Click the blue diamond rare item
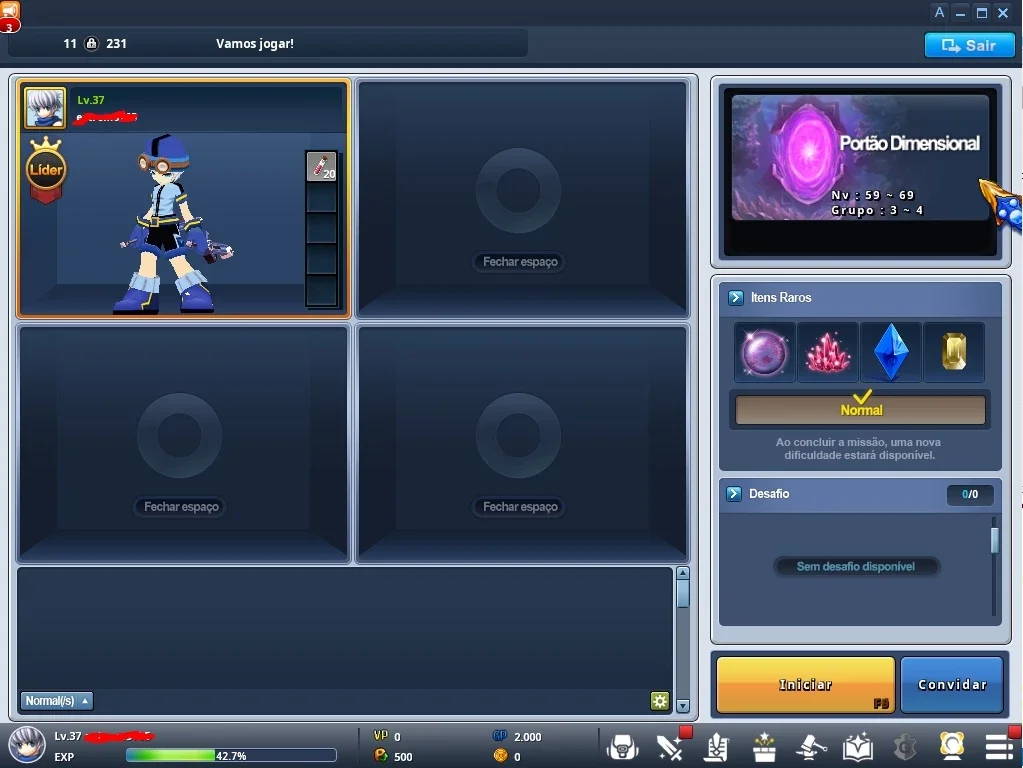This screenshot has height=768, width=1023. click(x=891, y=352)
